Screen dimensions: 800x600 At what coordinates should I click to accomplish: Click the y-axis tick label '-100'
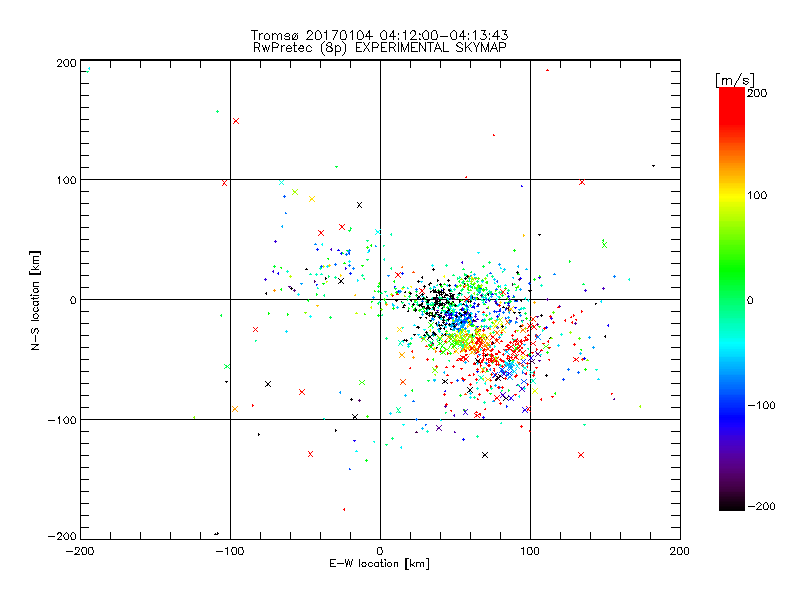point(62,420)
